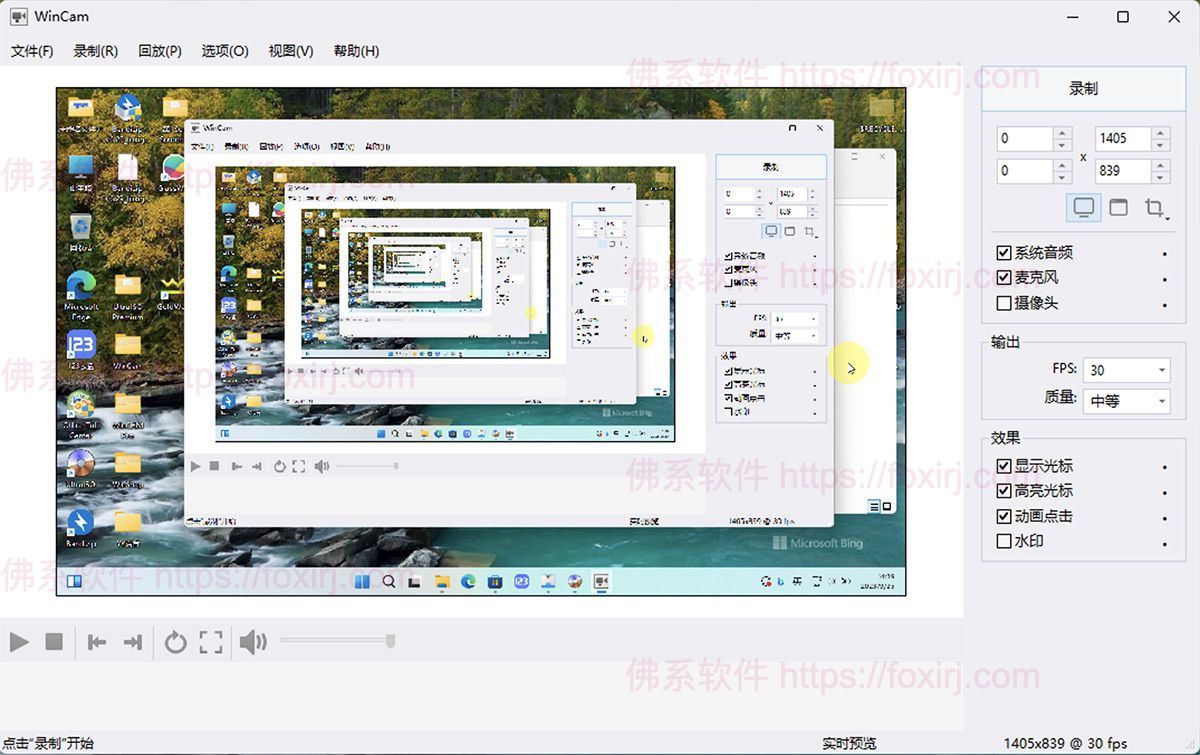The width and height of the screenshot is (1200, 755).
Task: Click the large 录制 button
Action: (1083, 88)
